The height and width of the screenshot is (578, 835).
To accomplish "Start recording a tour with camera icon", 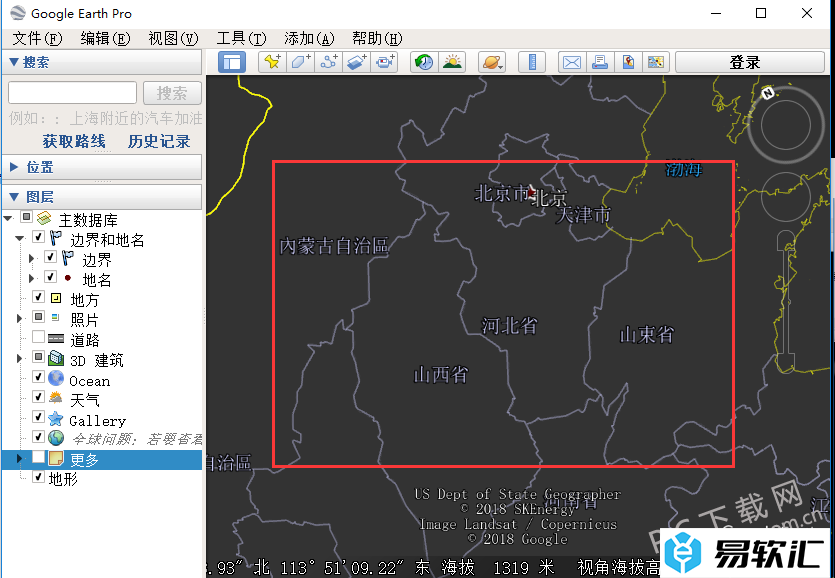I will click(x=386, y=62).
